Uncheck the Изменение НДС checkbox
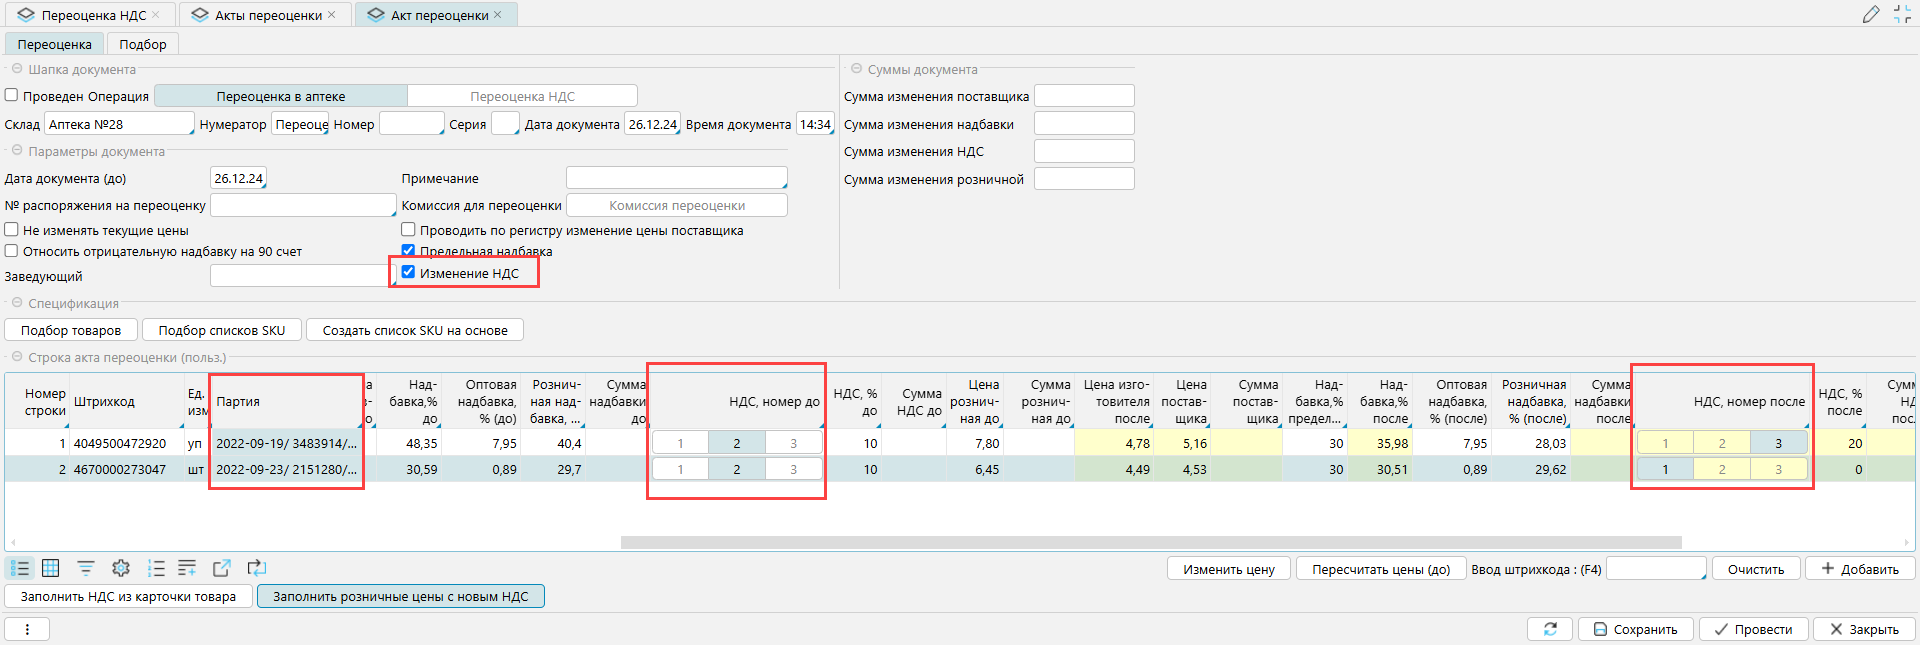 (x=408, y=272)
